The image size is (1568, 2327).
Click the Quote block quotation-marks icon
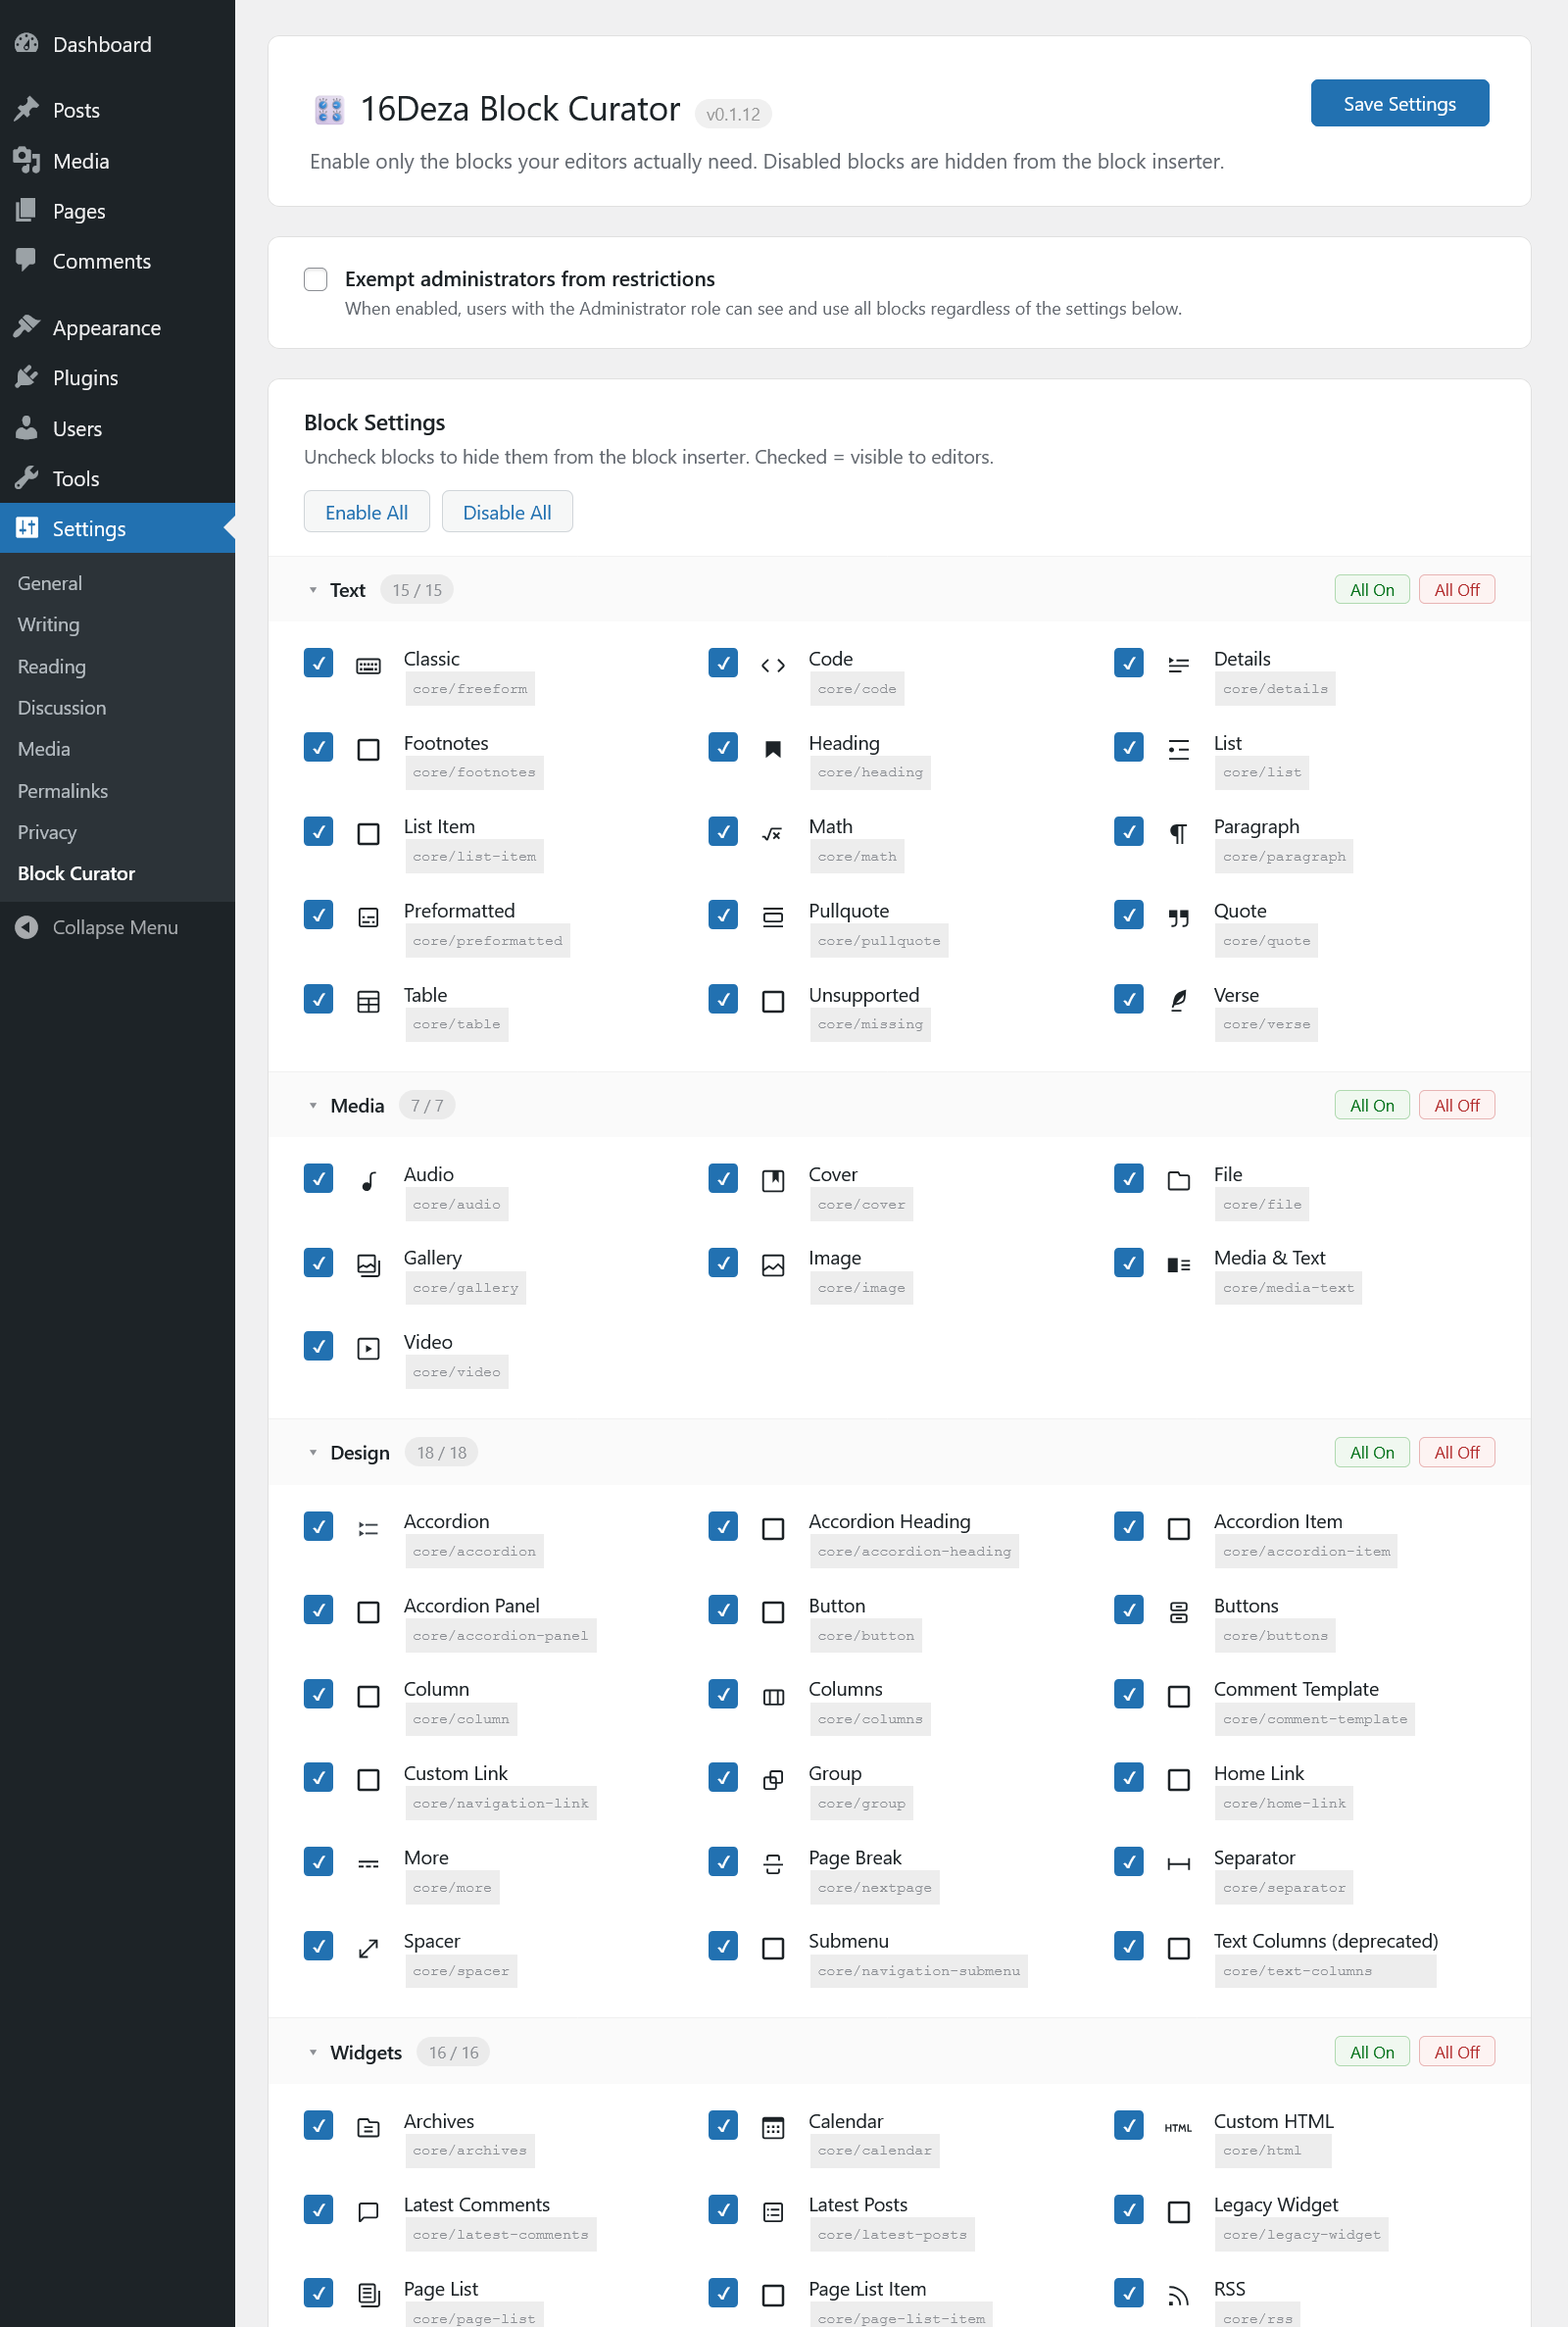(x=1179, y=918)
